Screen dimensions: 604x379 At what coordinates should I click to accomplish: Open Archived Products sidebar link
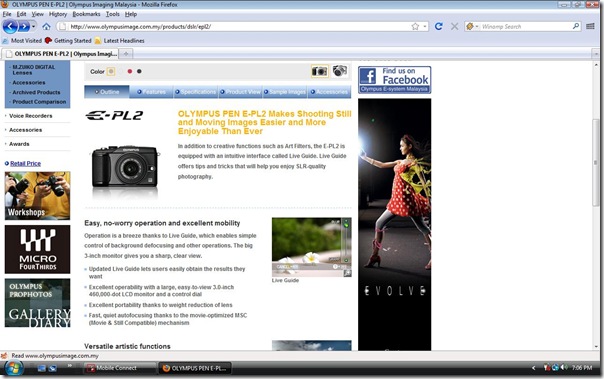pyautogui.click(x=36, y=92)
